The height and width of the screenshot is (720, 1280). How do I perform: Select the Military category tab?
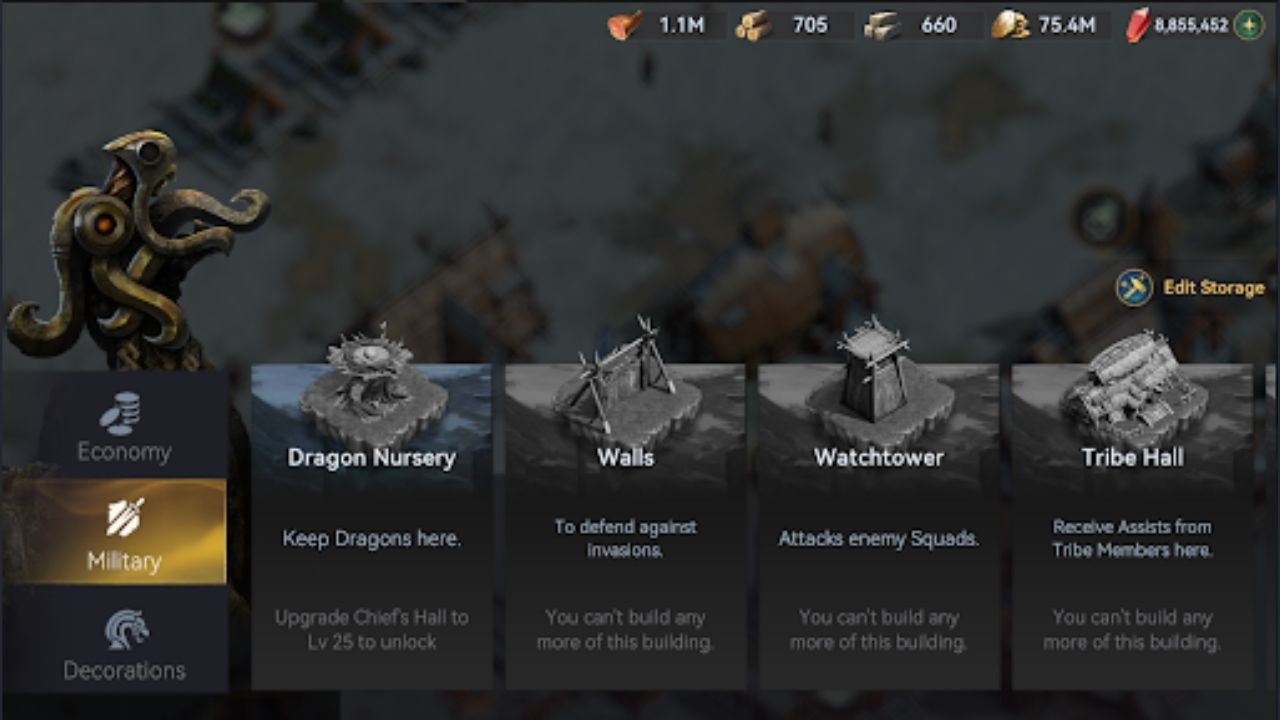pos(124,533)
